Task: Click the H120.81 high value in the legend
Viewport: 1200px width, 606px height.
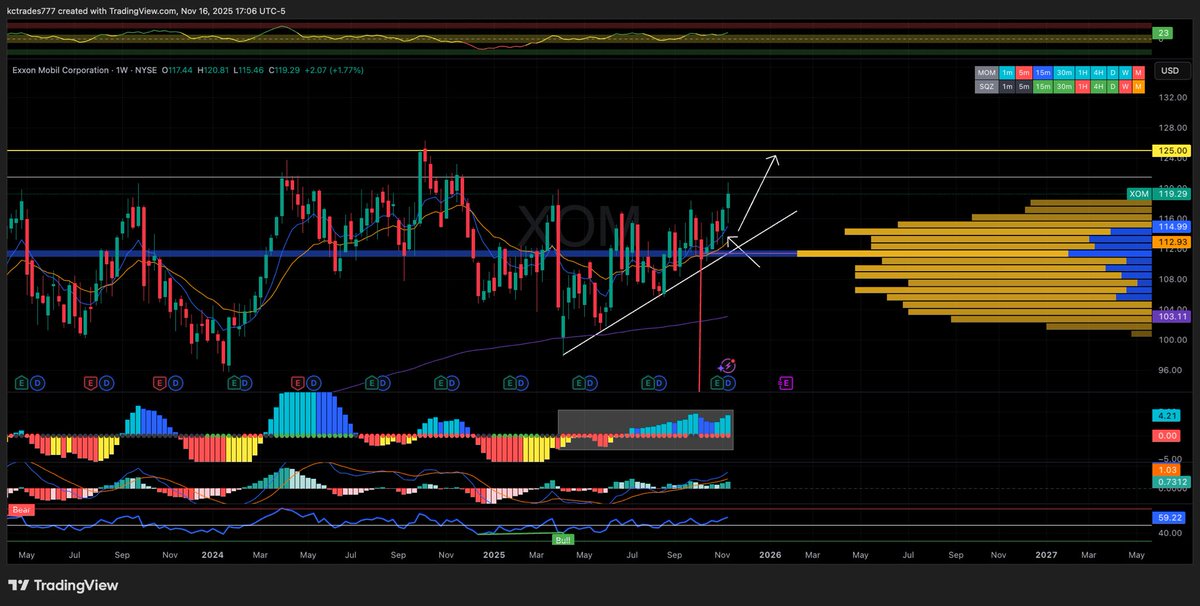Action: point(215,70)
